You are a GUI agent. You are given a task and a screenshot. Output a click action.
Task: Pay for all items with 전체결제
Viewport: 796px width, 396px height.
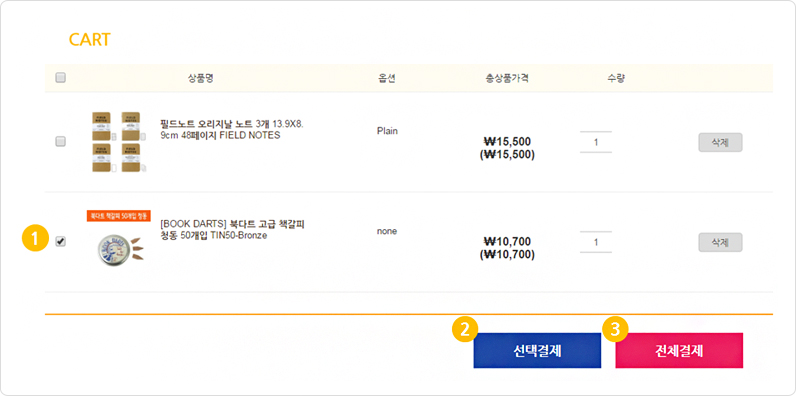pyautogui.click(x=679, y=350)
